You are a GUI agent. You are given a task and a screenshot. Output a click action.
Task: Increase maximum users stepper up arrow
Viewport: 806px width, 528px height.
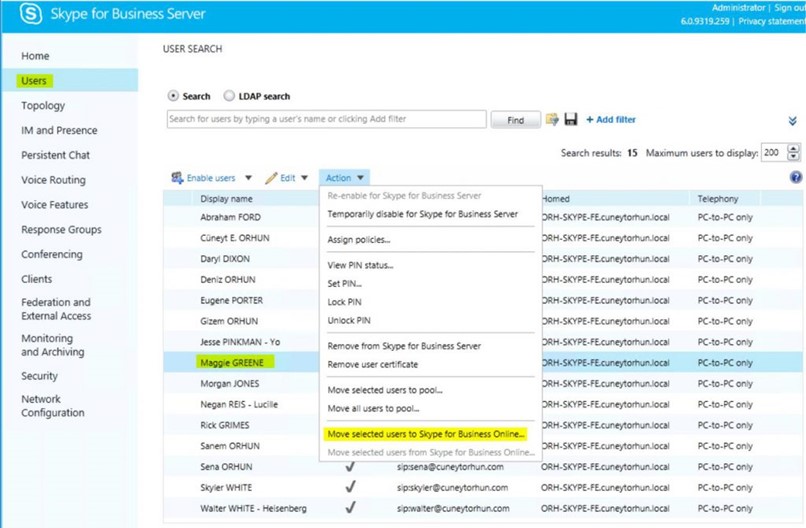[x=794, y=149]
